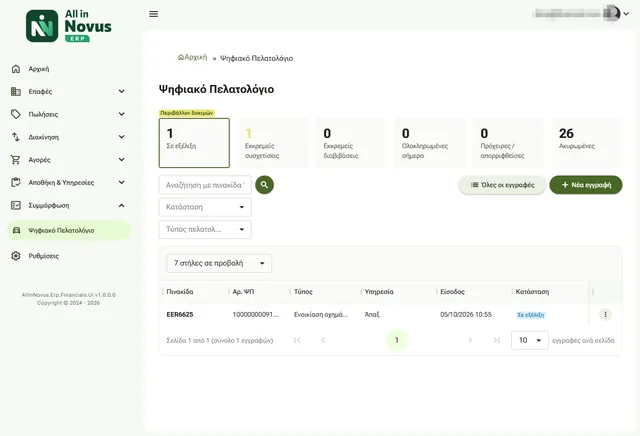Image resolution: width=640 pixels, height=436 pixels.
Task: Click the arrows icon beside Διακίνηση
Action: [x=16, y=137]
